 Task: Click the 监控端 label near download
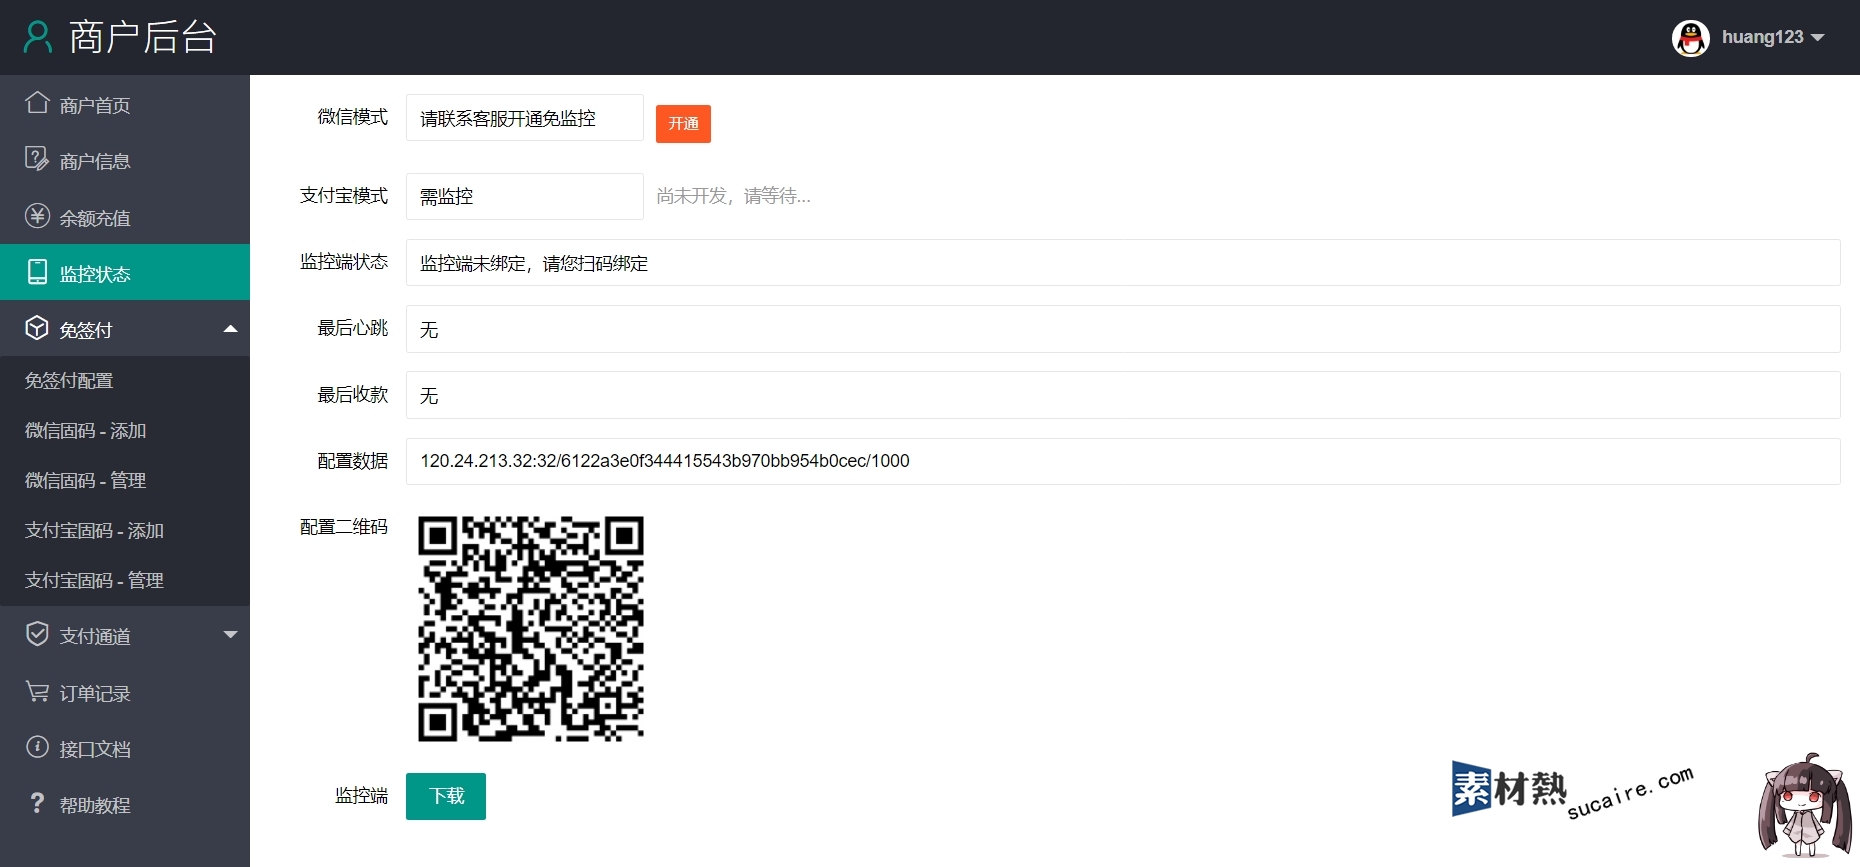tap(361, 796)
